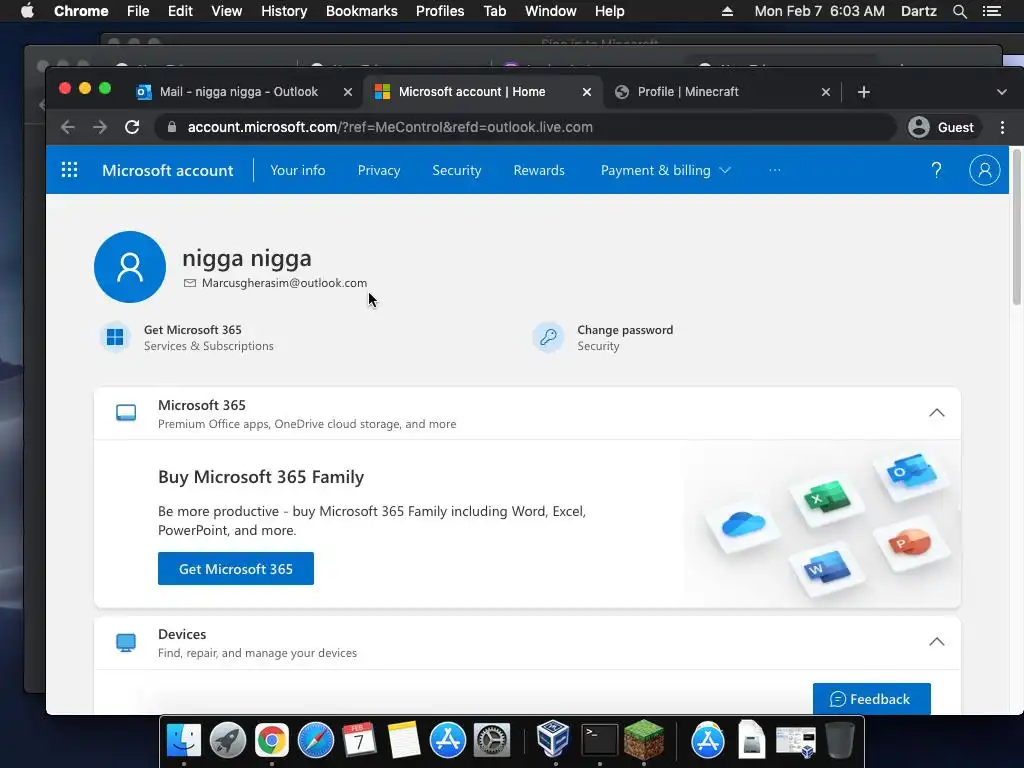Open Launchpad in the Dock
The image size is (1024, 768).
click(227, 741)
